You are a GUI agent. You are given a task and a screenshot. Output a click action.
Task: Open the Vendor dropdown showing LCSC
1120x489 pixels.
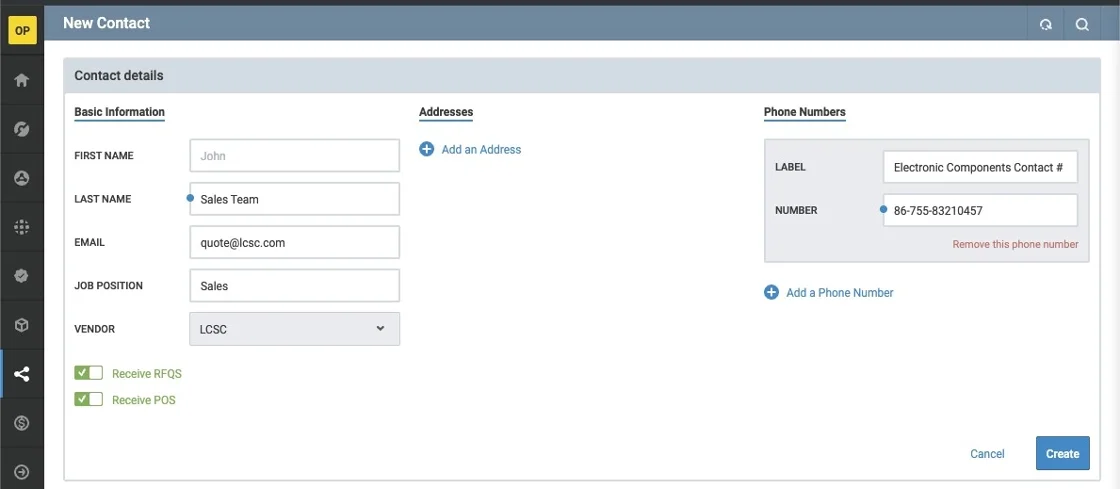point(294,329)
